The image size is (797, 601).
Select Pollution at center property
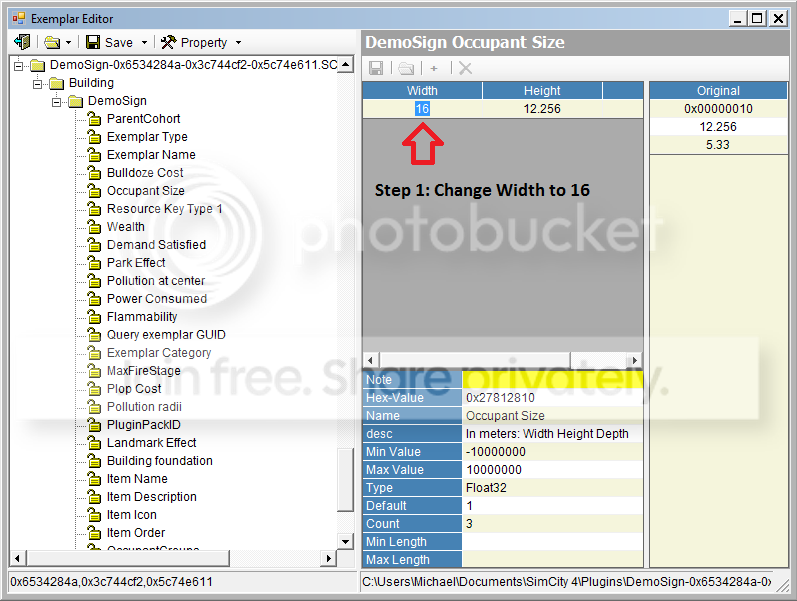click(156, 281)
